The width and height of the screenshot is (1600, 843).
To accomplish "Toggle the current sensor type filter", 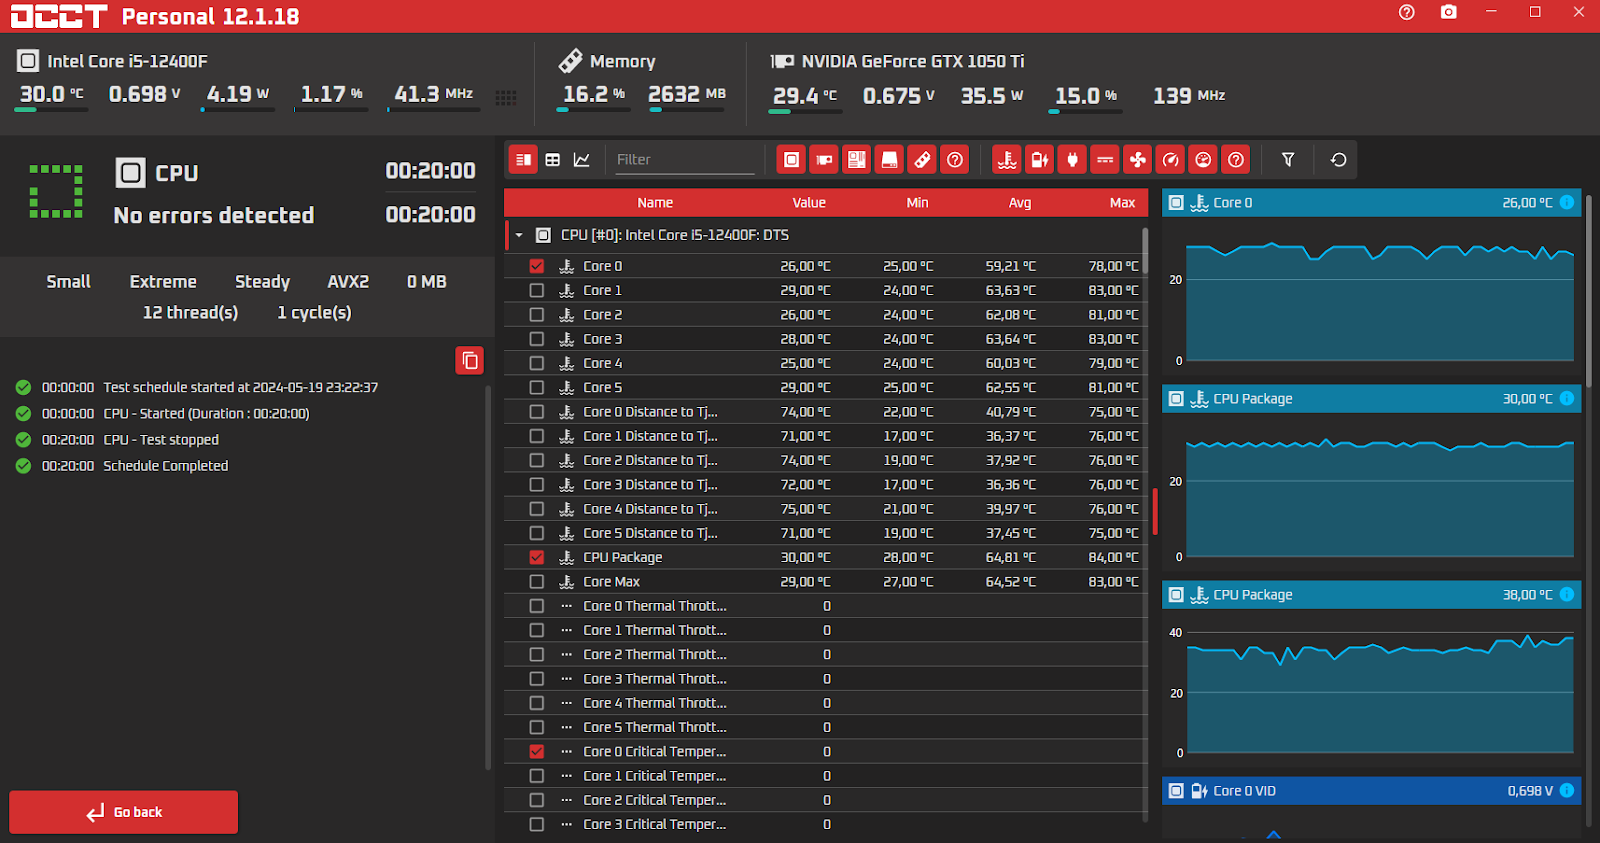I will pos(1105,160).
